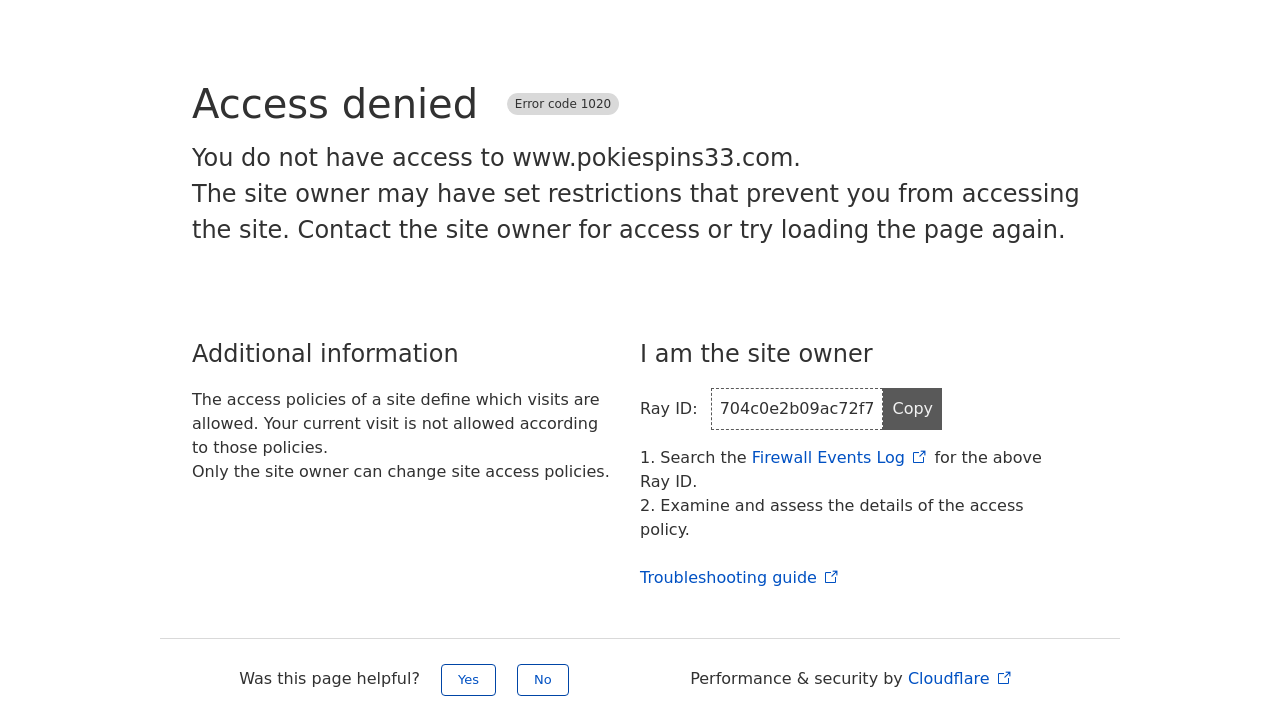Click the 'Ray ID:' label
This screenshot has width=1280, height=720.
pos(669,409)
